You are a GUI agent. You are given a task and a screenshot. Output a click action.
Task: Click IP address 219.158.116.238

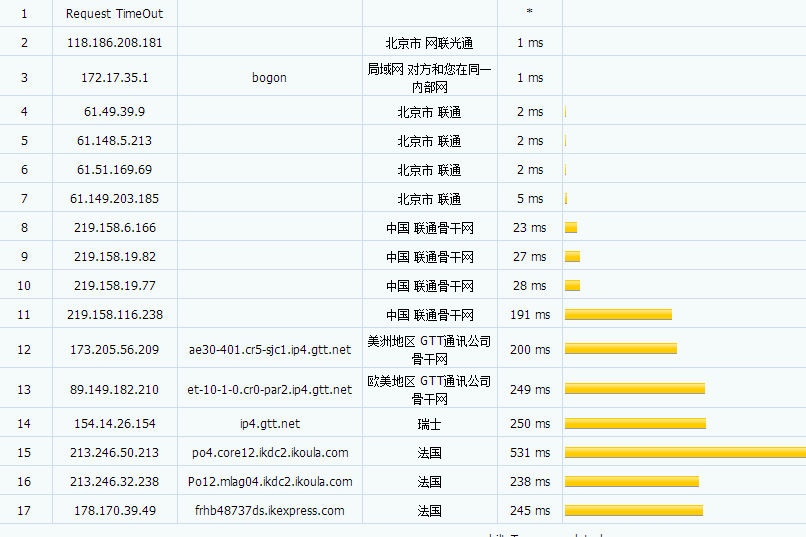coord(114,314)
